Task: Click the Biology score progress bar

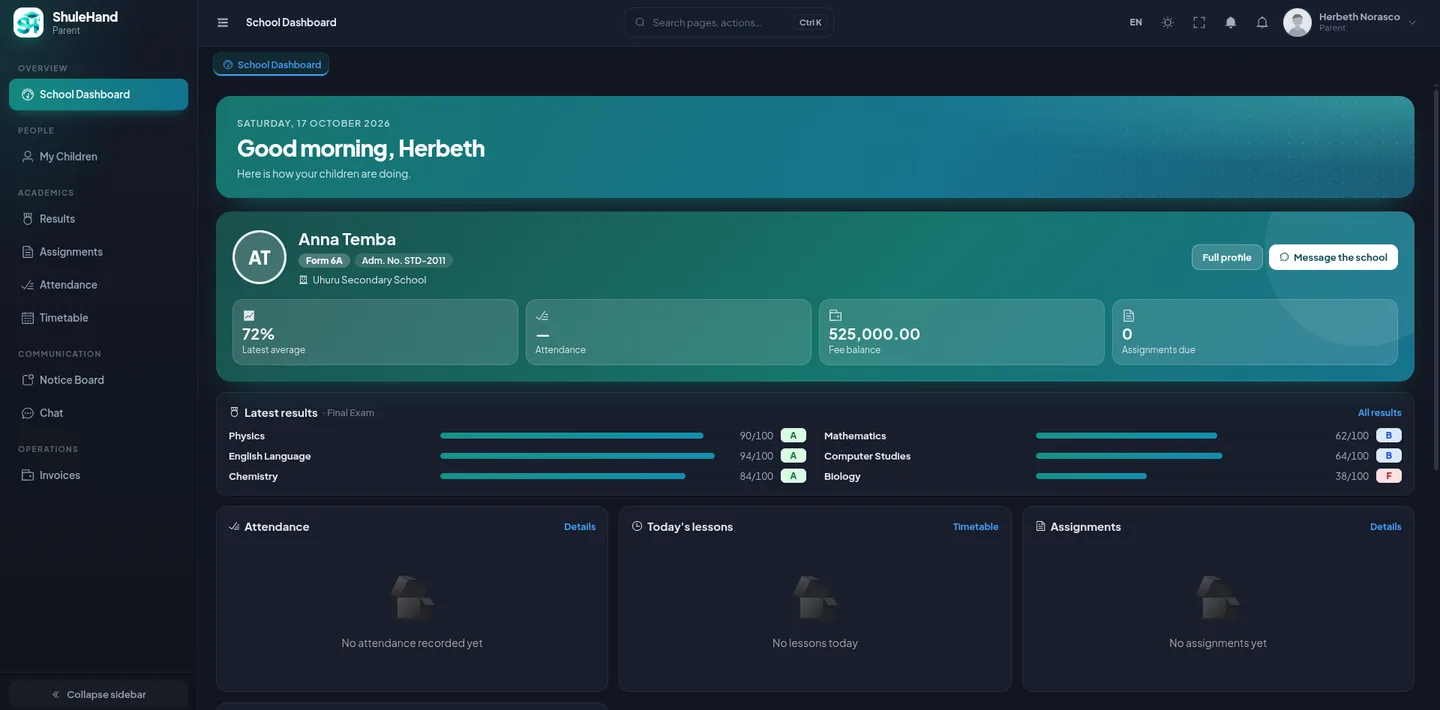Action: (1091, 476)
